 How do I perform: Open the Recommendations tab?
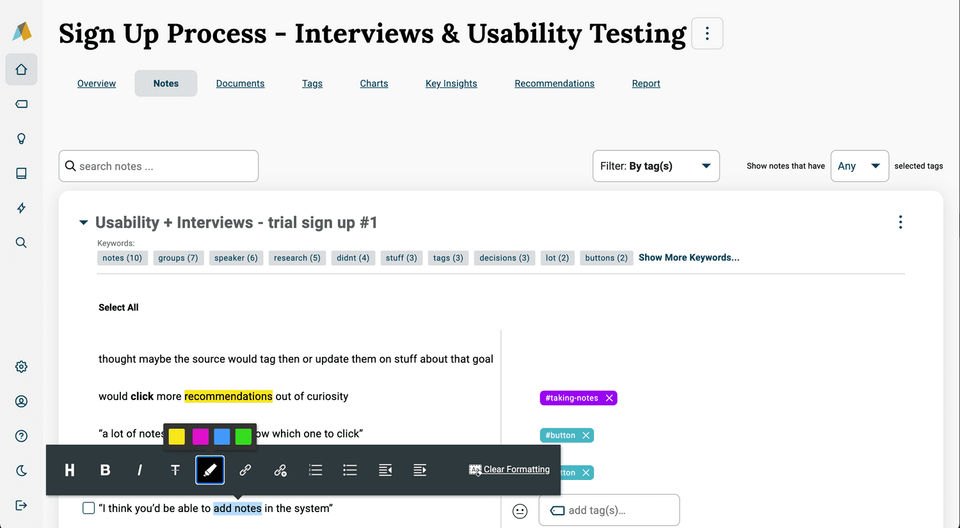click(554, 84)
